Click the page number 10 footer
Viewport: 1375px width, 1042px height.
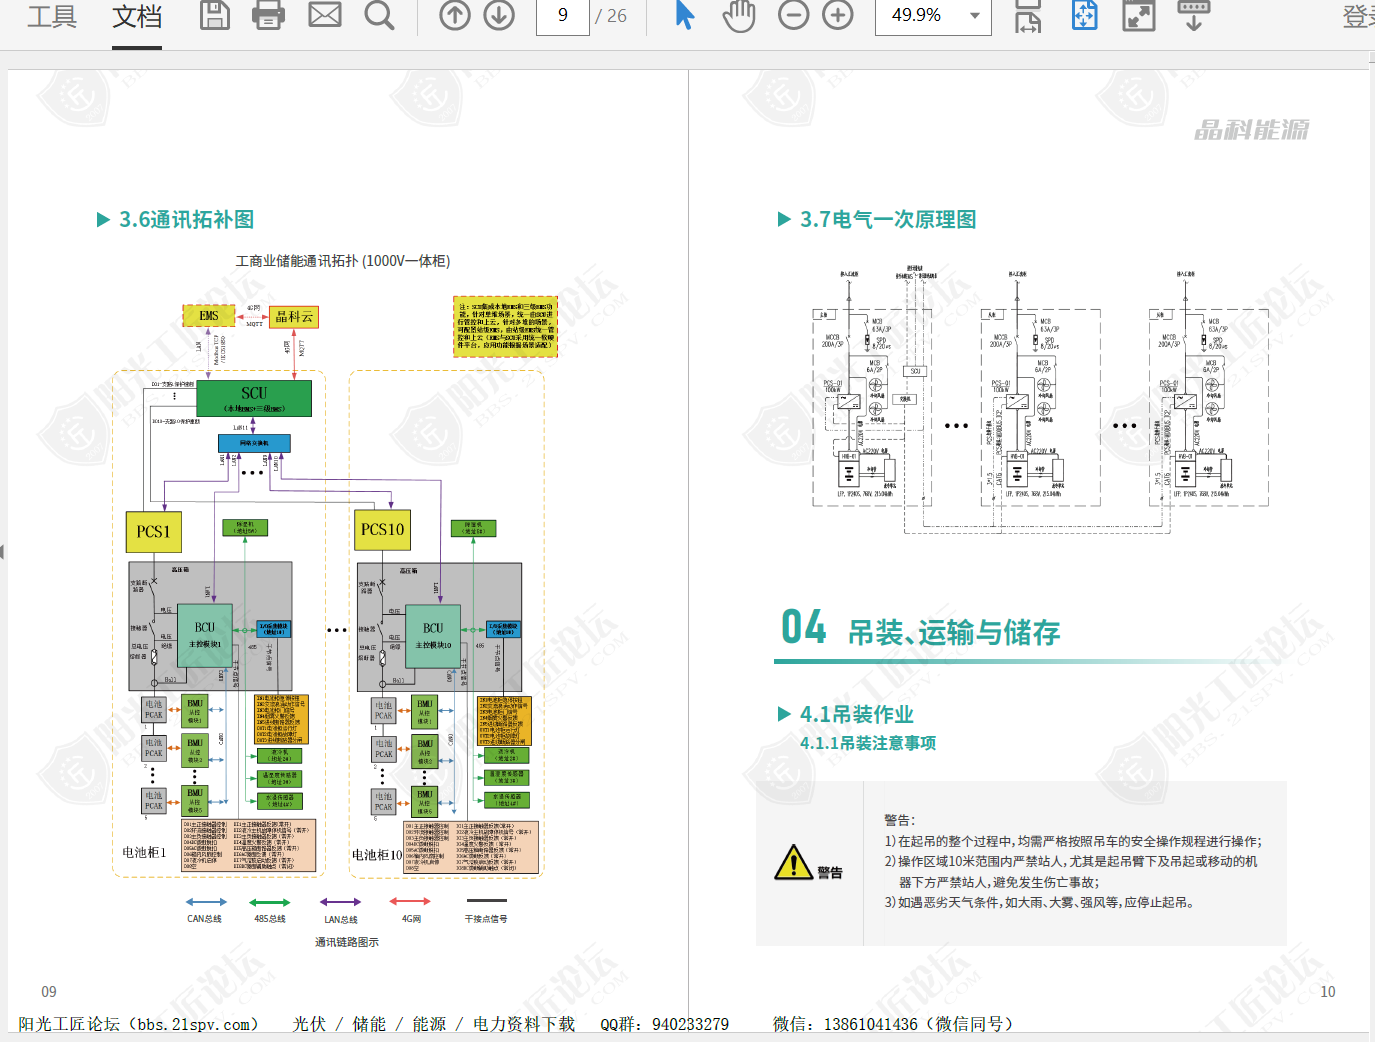[1328, 992]
